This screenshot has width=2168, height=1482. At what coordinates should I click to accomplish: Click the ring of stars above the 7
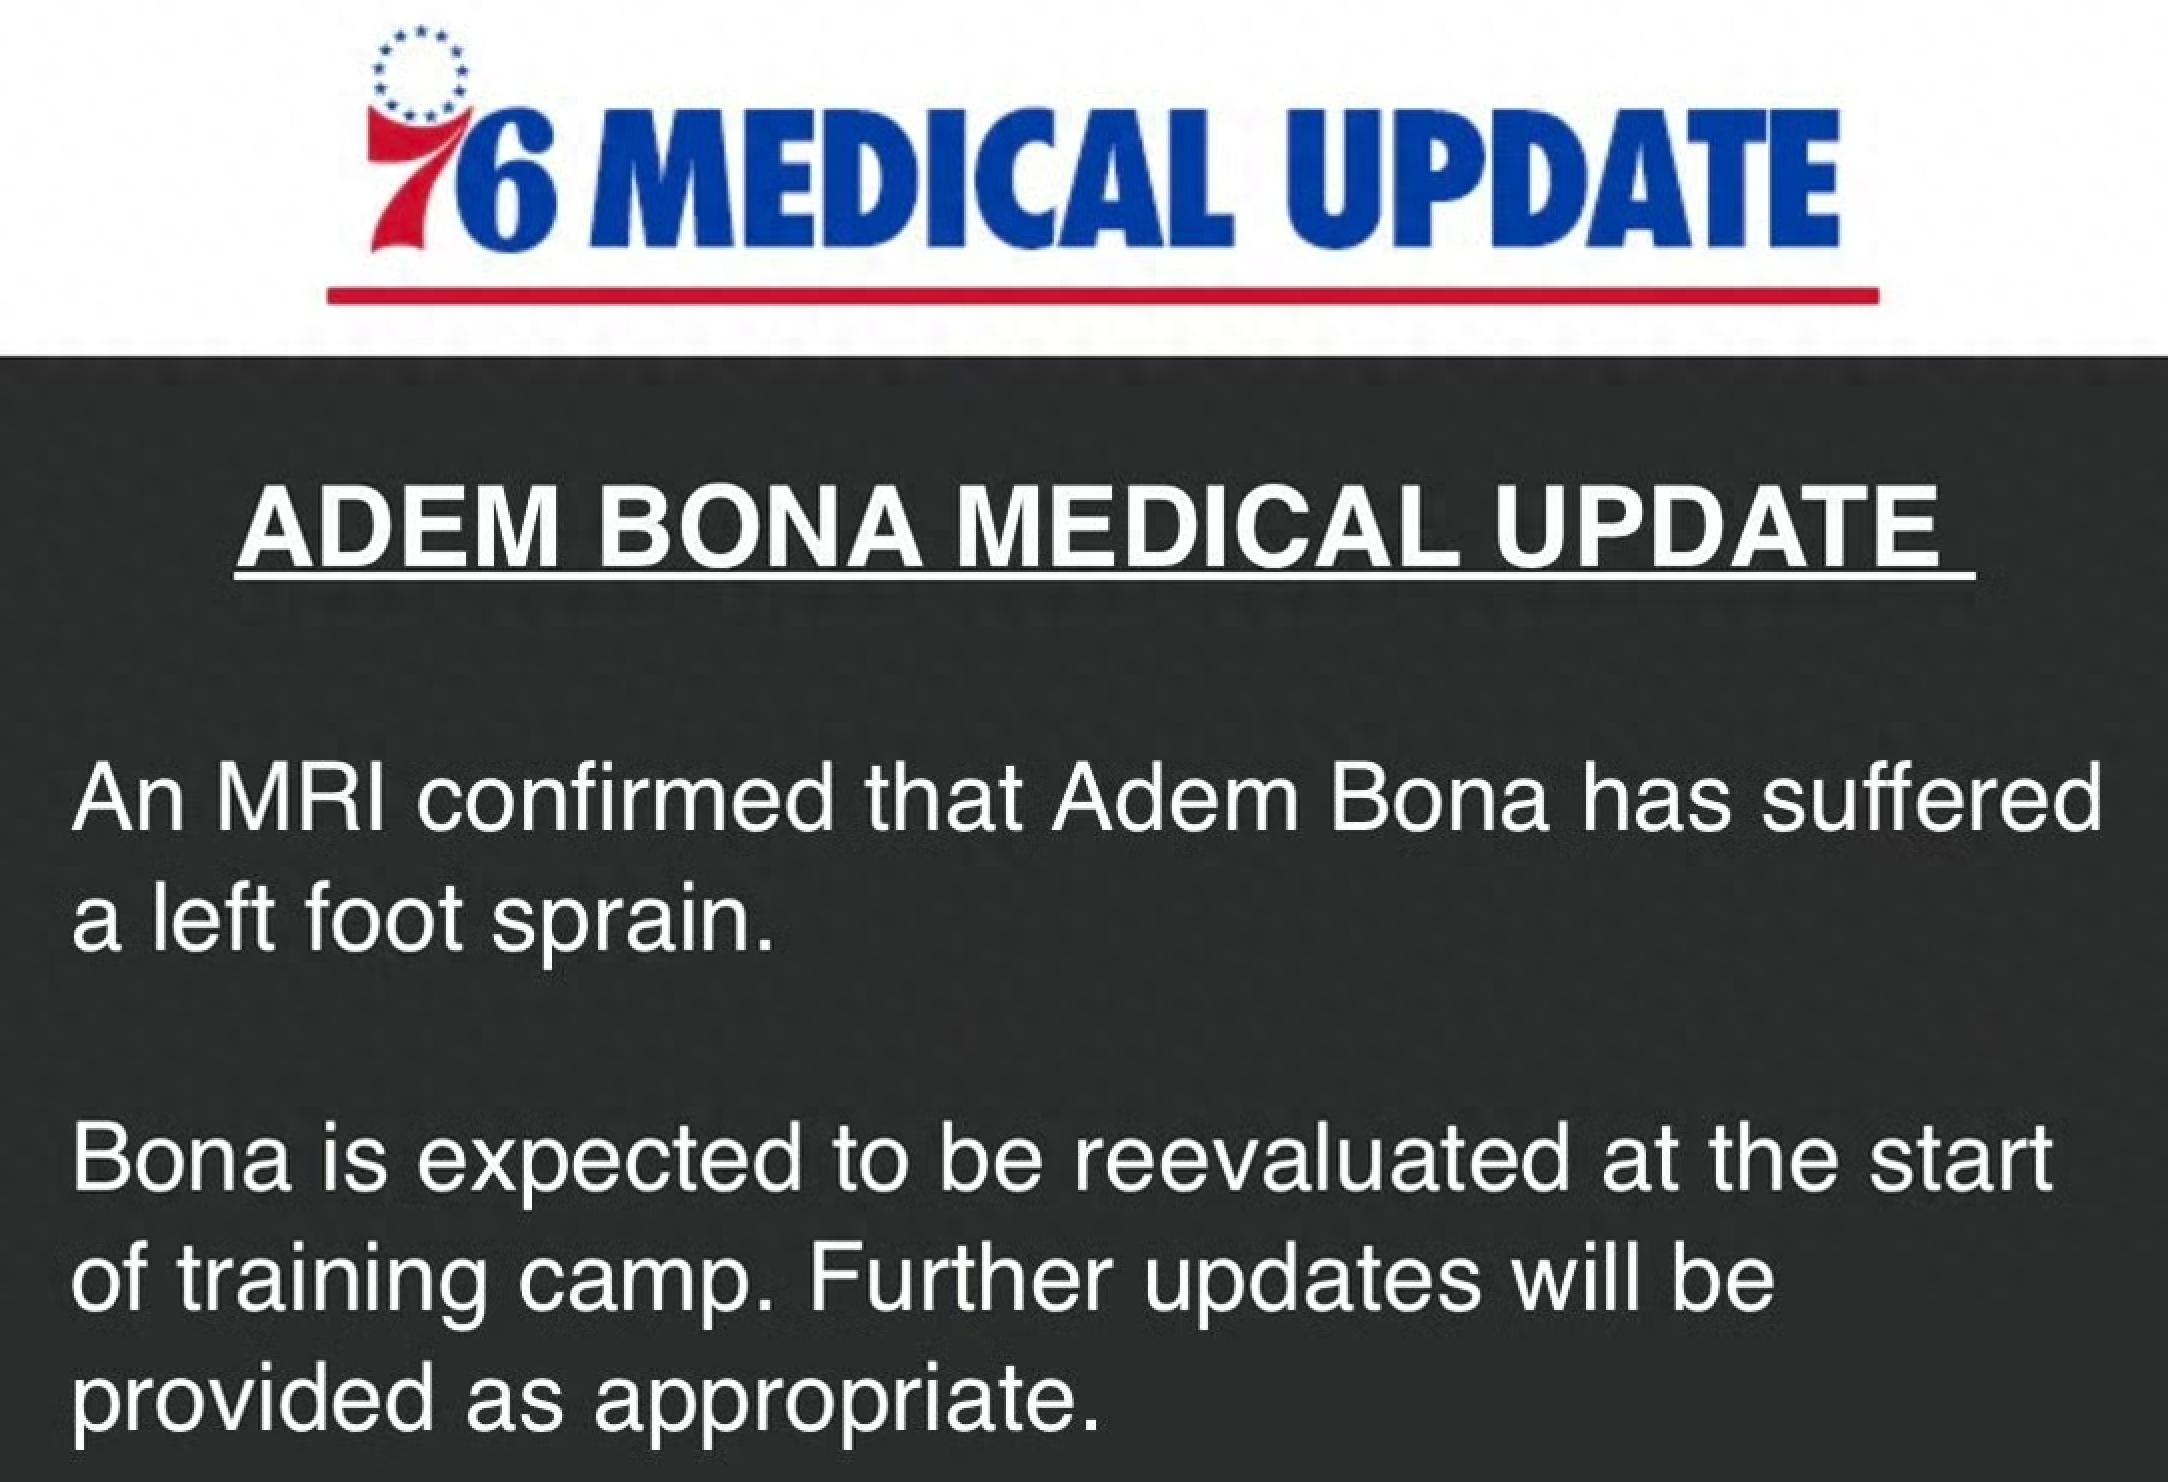point(419,73)
